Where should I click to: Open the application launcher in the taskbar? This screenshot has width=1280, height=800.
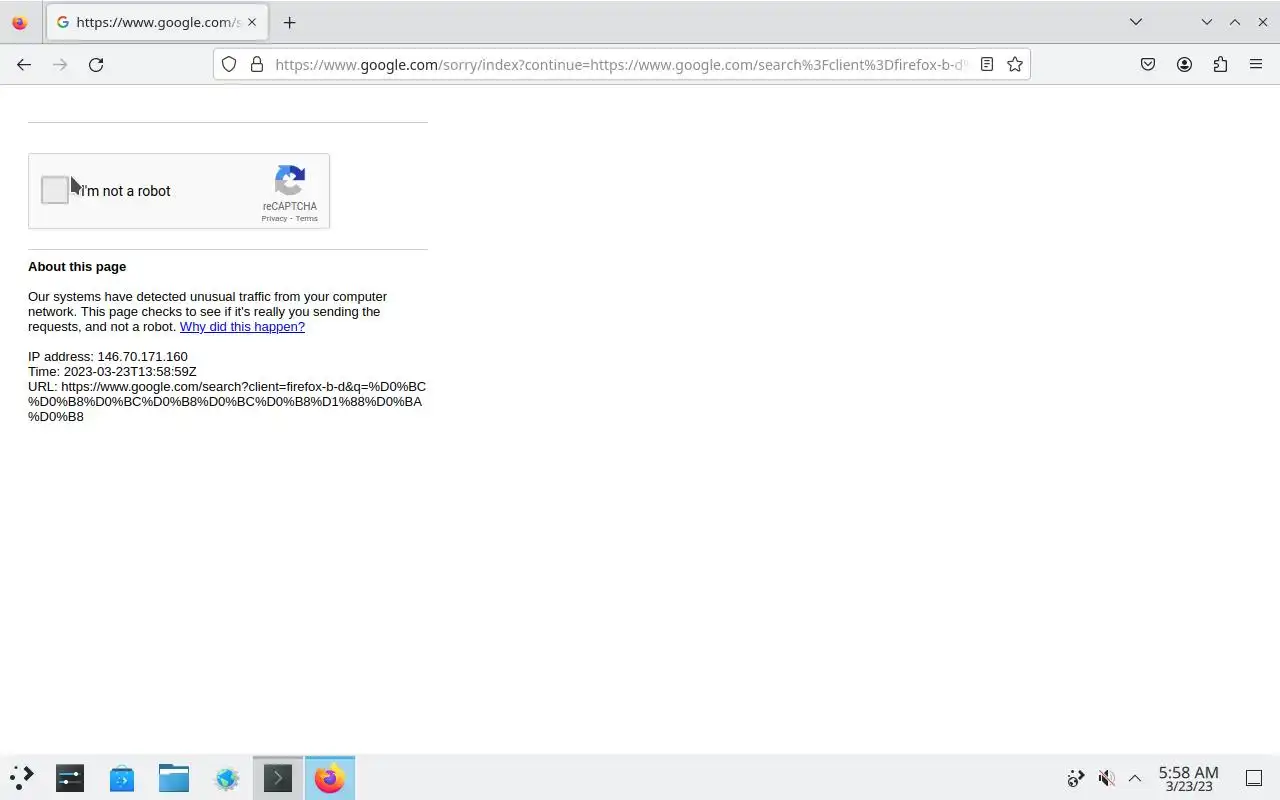pyautogui.click(x=22, y=777)
